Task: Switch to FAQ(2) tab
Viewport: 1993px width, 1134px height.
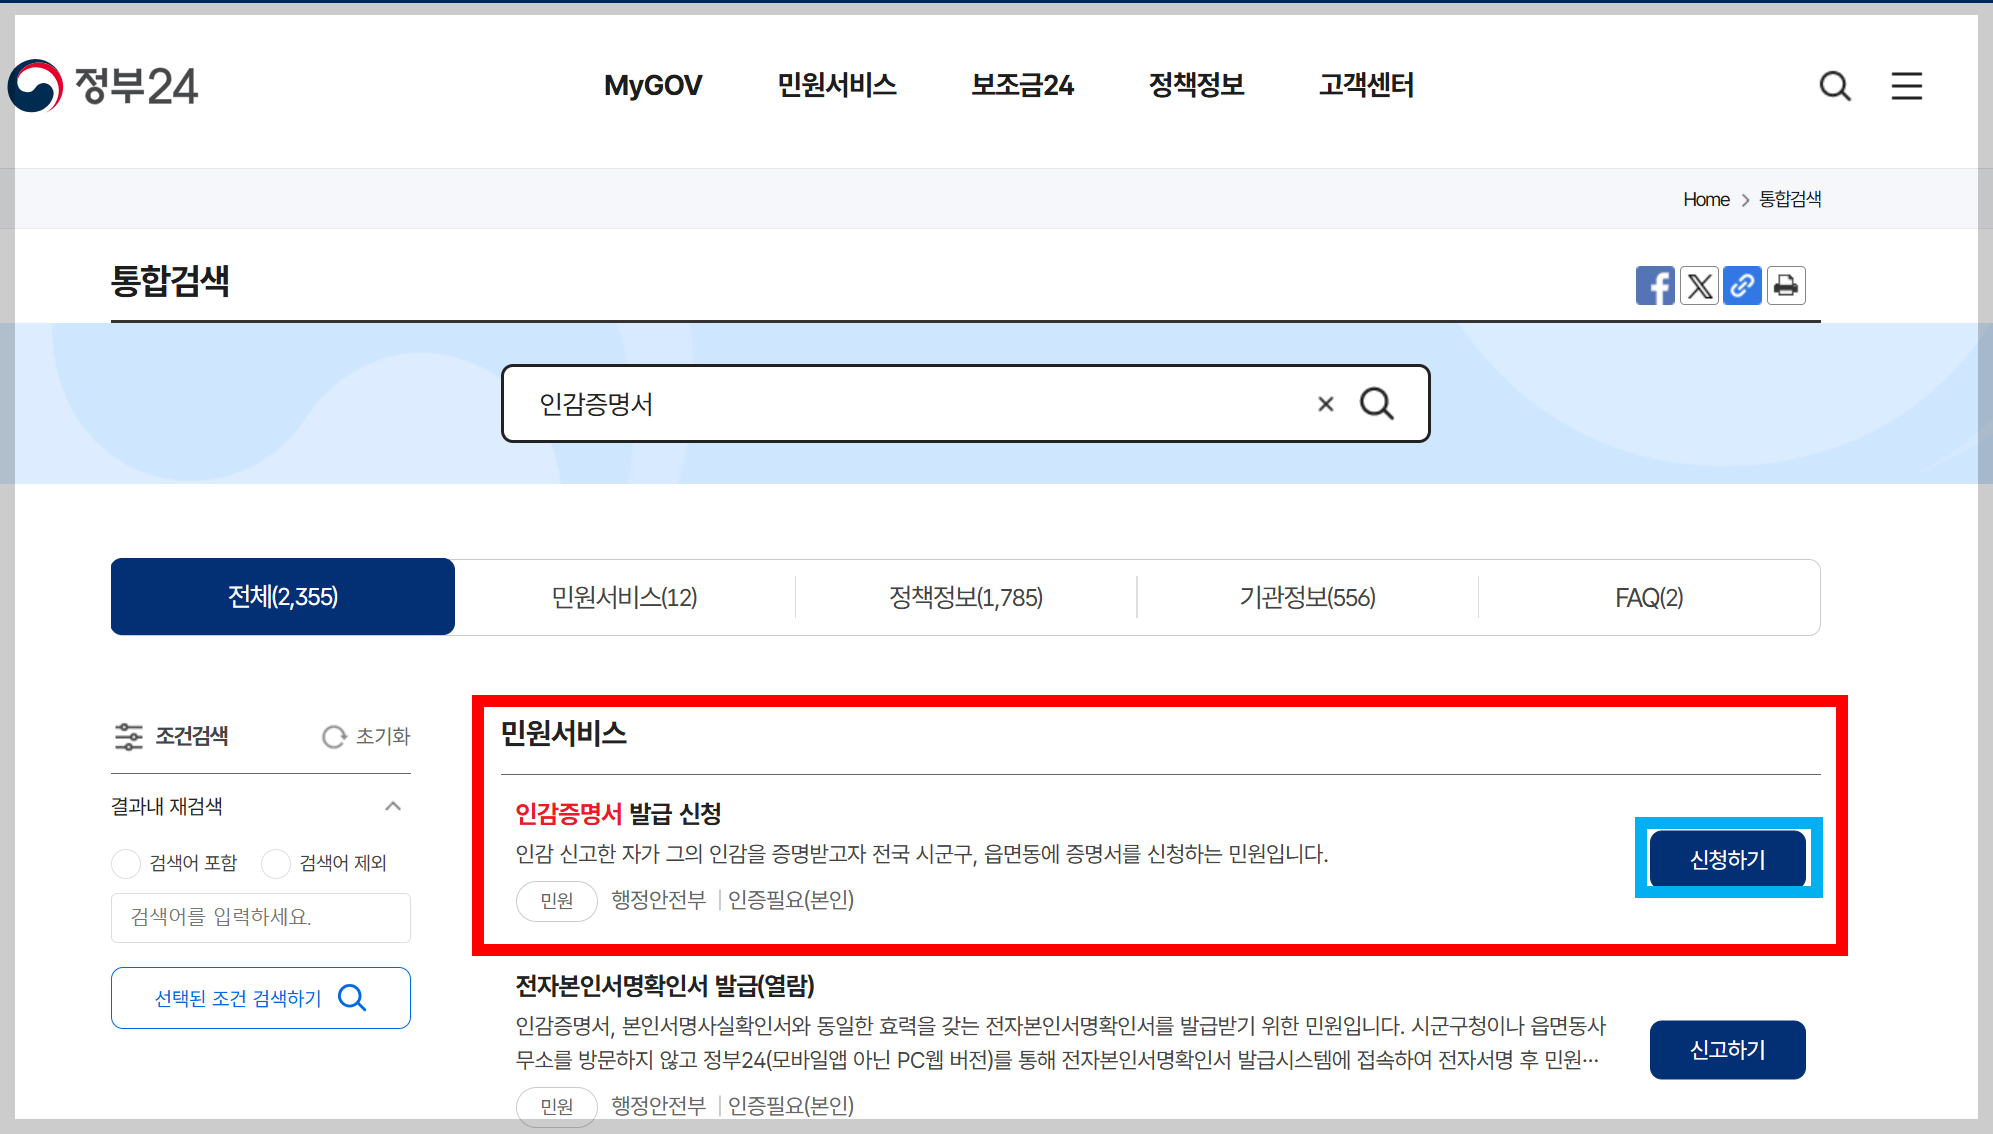Action: pyautogui.click(x=1648, y=597)
